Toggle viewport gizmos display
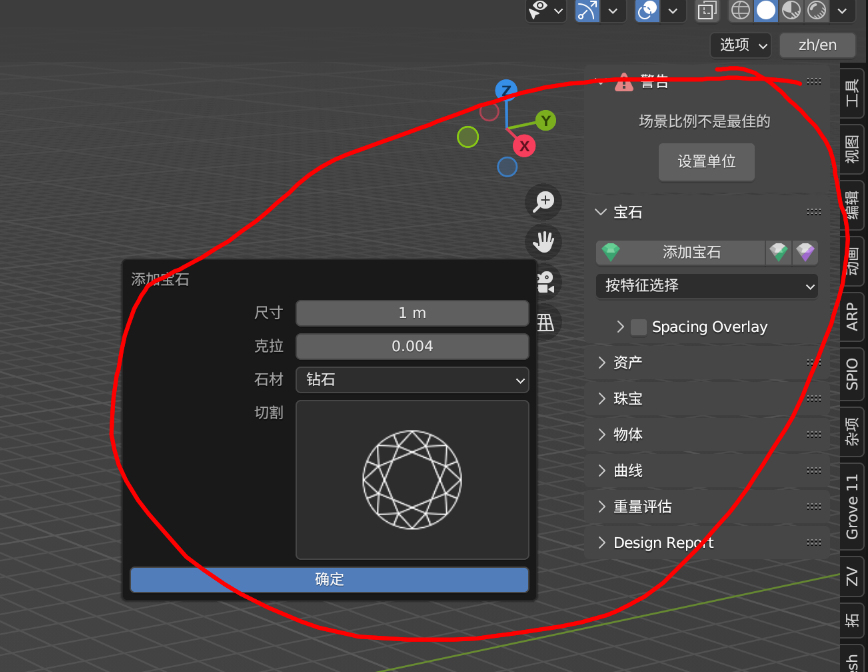Image resolution: width=868 pixels, height=672 pixels. 587,10
